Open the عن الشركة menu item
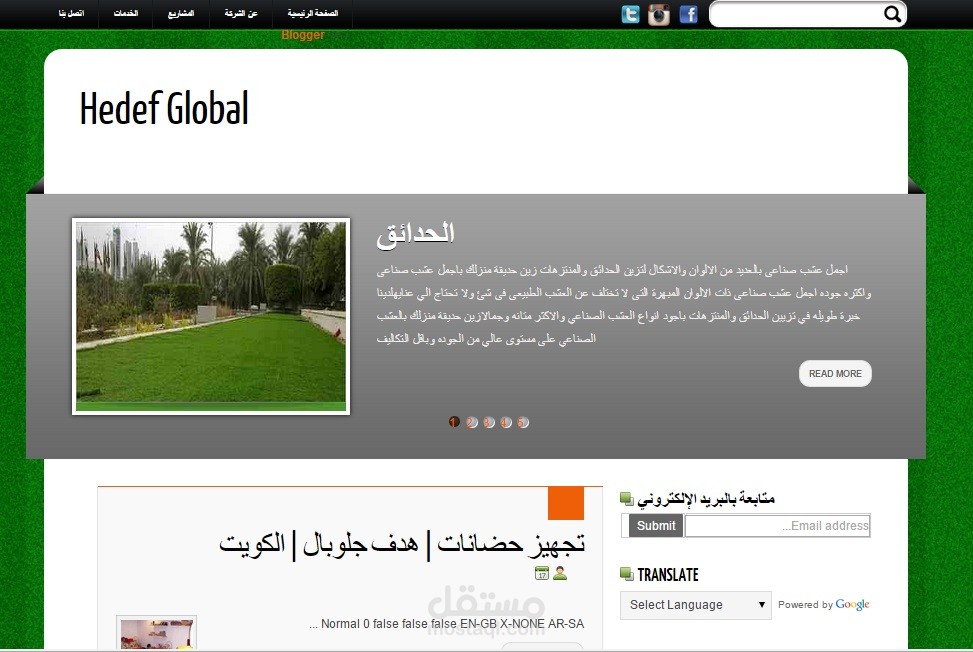The width and height of the screenshot is (973, 652). (239, 16)
